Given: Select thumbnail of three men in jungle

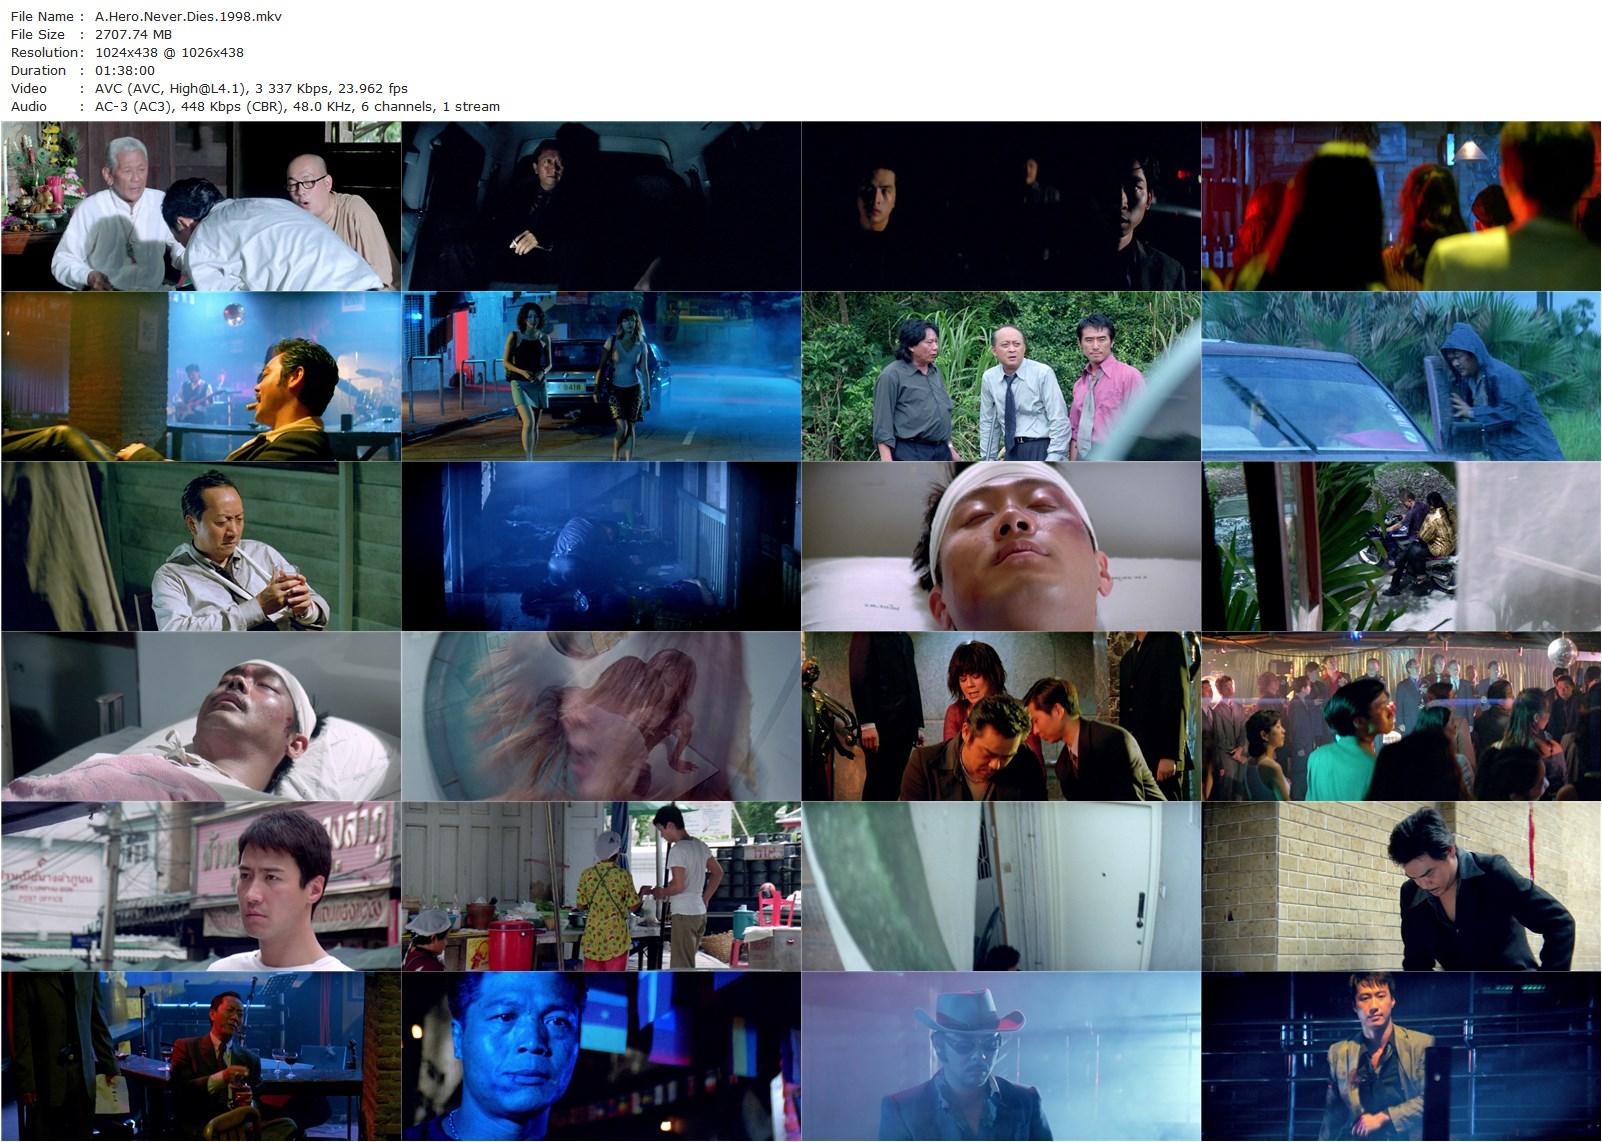Looking at the screenshot, I should click(x=1000, y=375).
